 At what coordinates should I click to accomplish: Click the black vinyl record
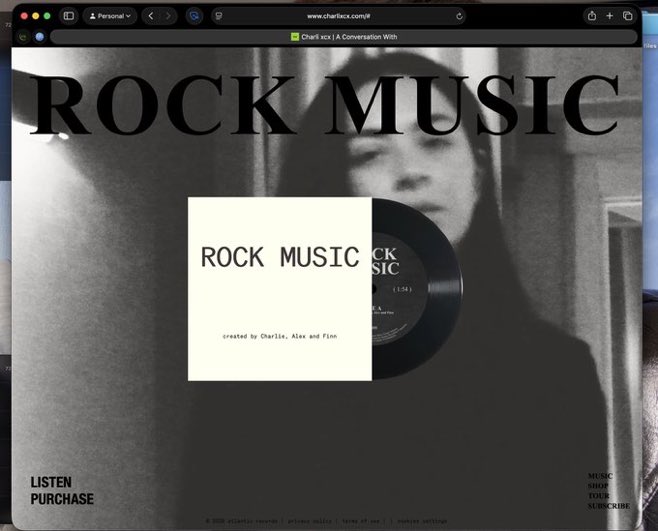[x=418, y=289]
